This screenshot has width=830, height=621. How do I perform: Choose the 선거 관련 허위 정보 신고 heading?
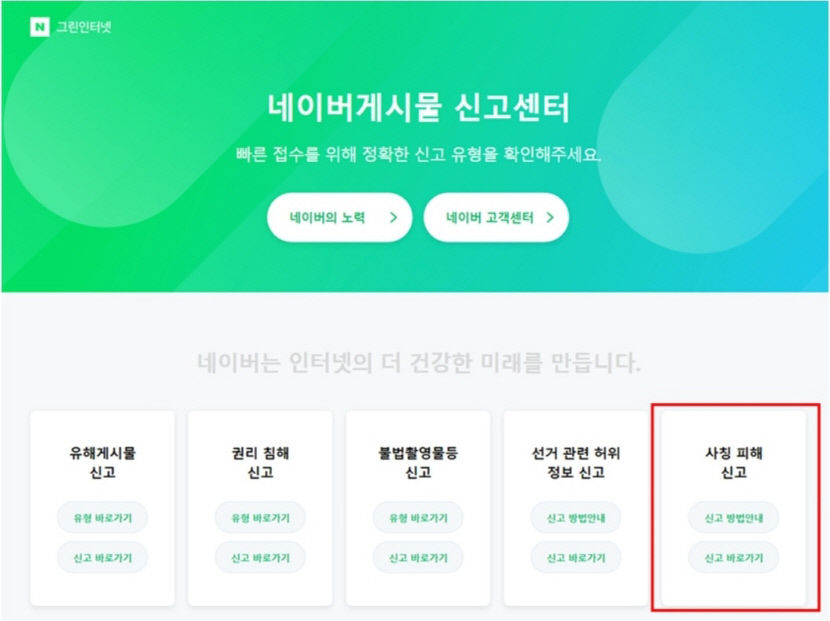coord(576,462)
